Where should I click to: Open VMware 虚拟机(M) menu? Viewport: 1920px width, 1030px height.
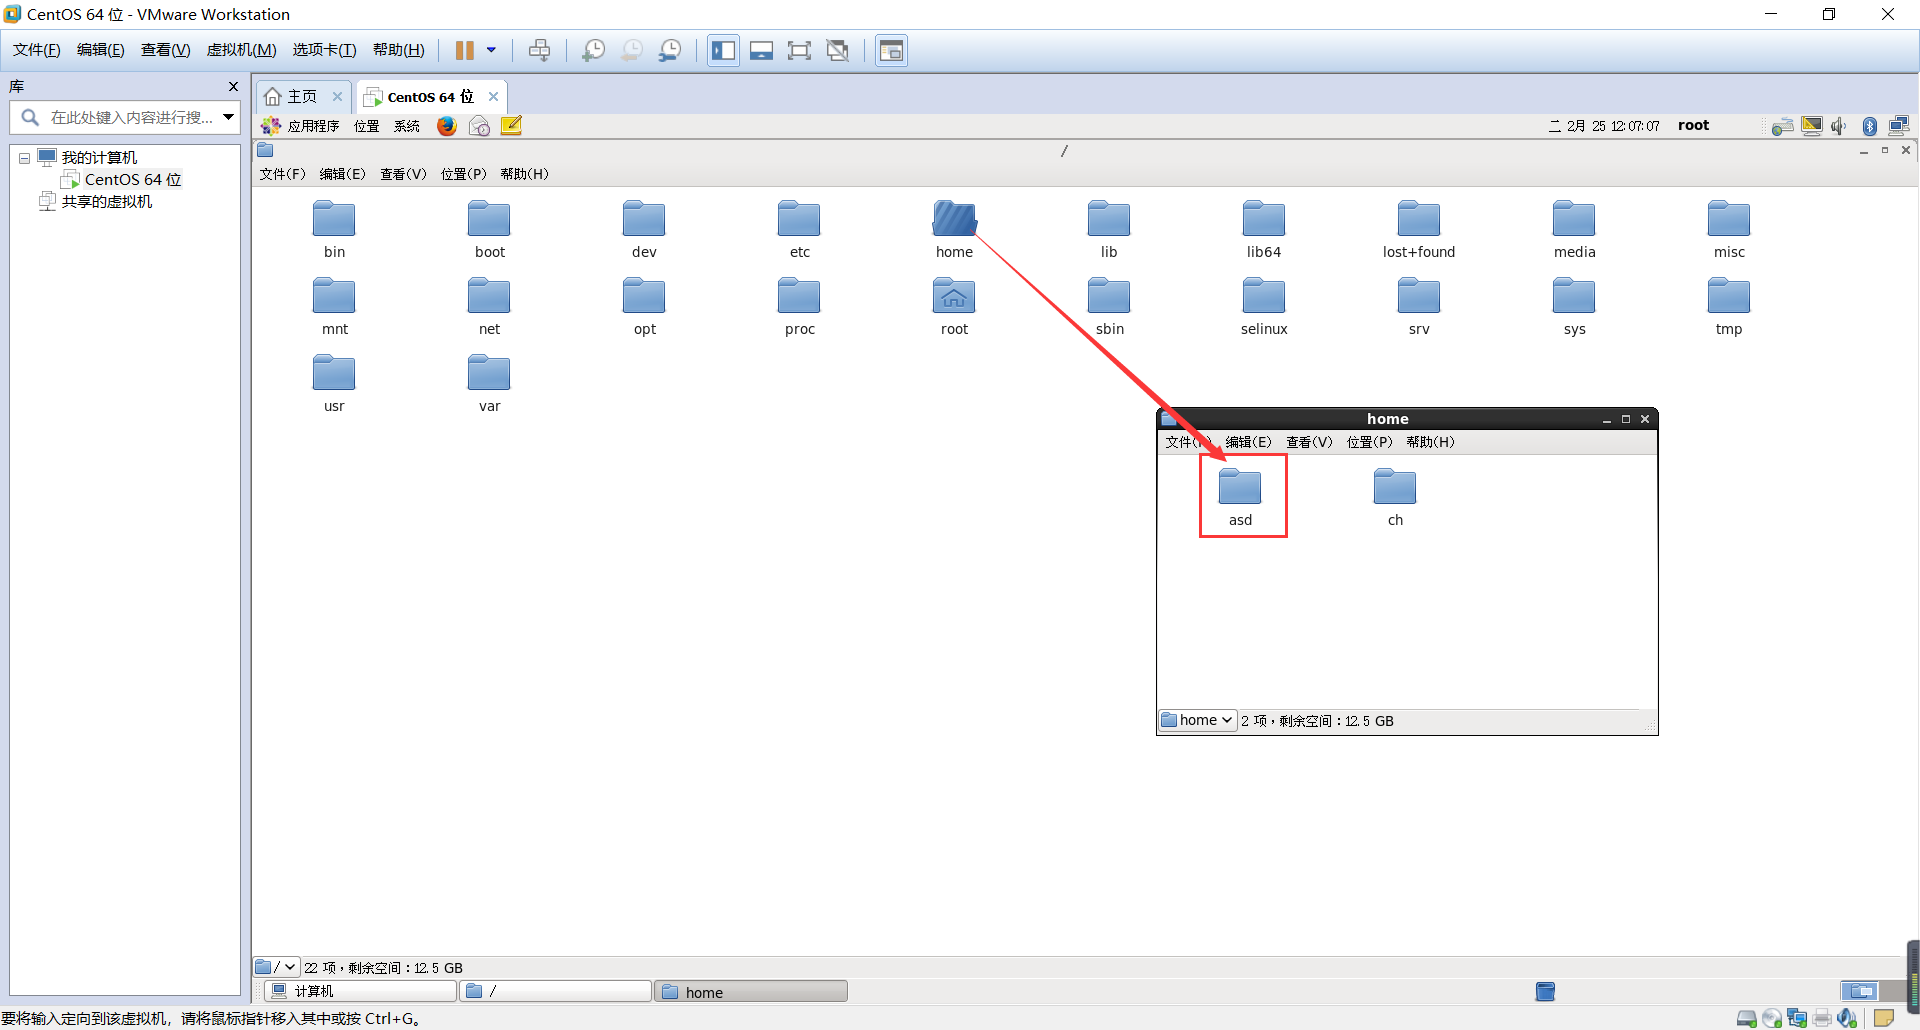[x=241, y=50]
